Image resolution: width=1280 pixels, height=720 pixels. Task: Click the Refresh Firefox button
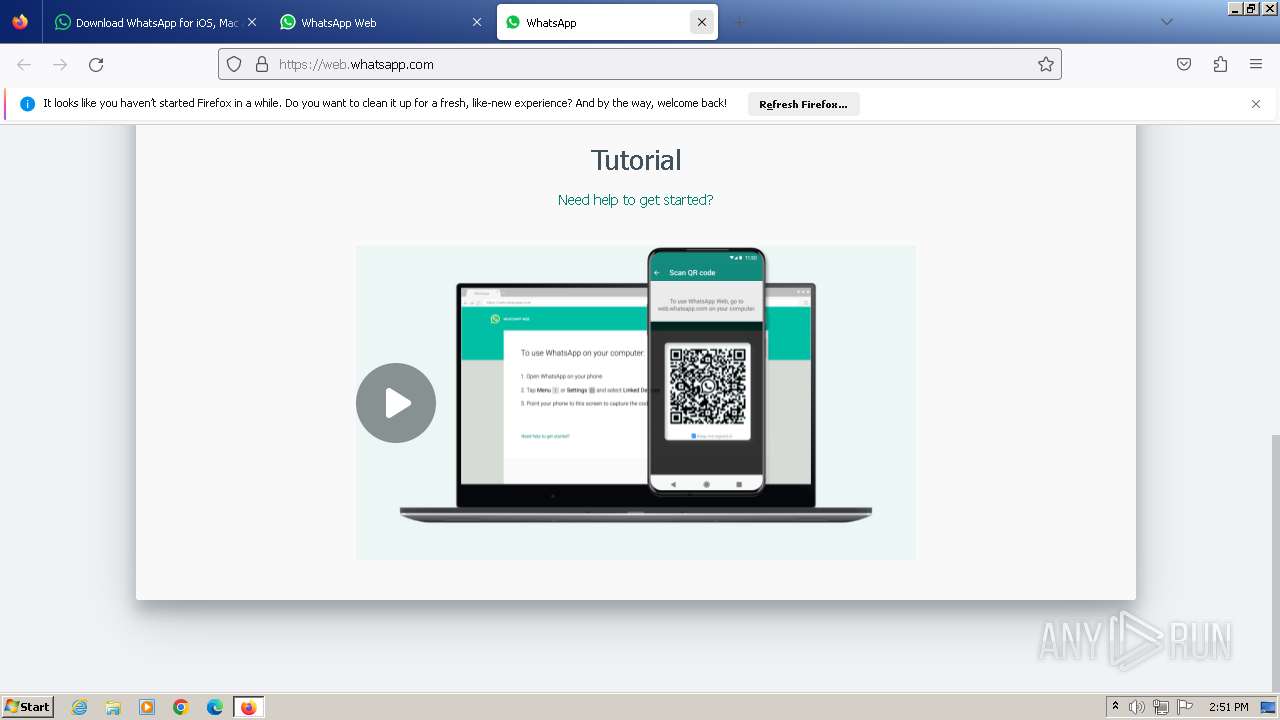tap(803, 104)
